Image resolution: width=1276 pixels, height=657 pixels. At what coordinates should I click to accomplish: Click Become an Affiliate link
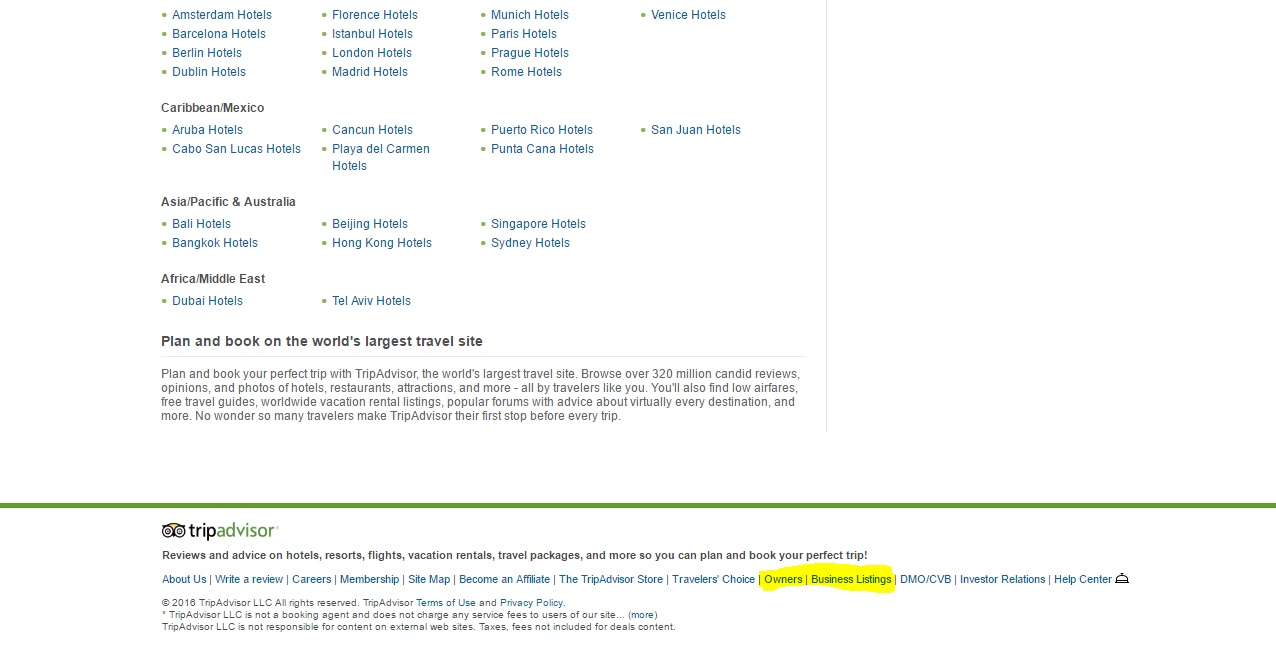point(504,580)
